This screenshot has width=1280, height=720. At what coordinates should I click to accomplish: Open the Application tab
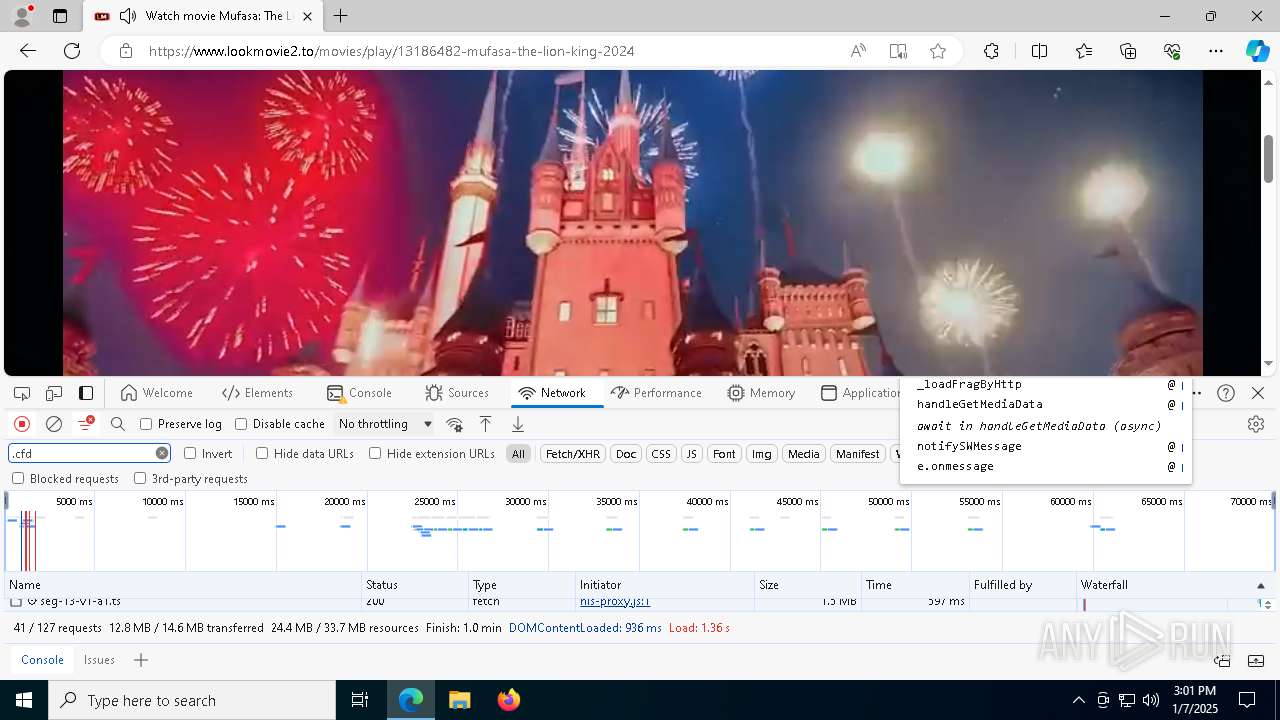pyautogui.click(x=860, y=393)
